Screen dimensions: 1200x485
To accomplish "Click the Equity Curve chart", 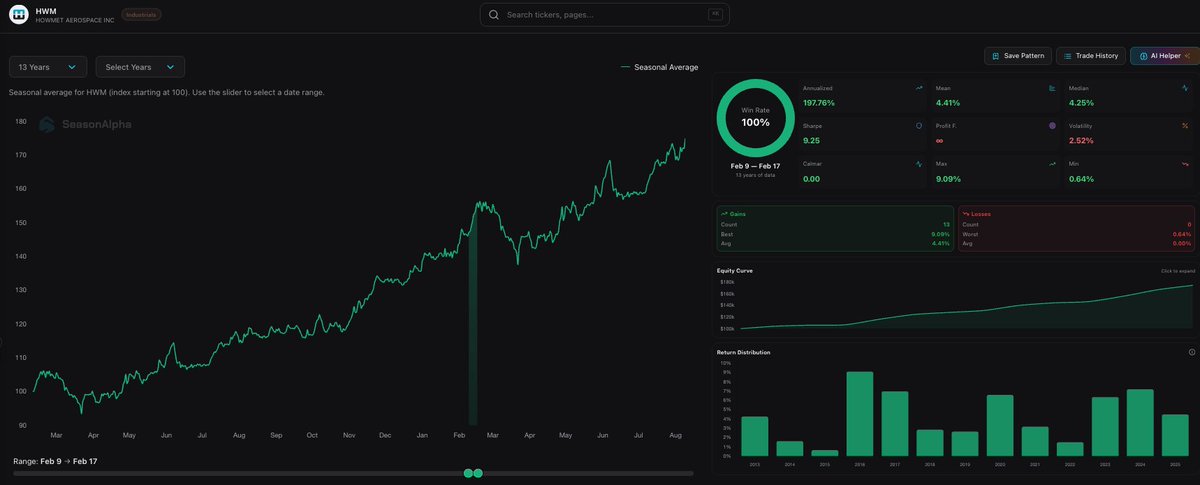I will click(x=956, y=305).
